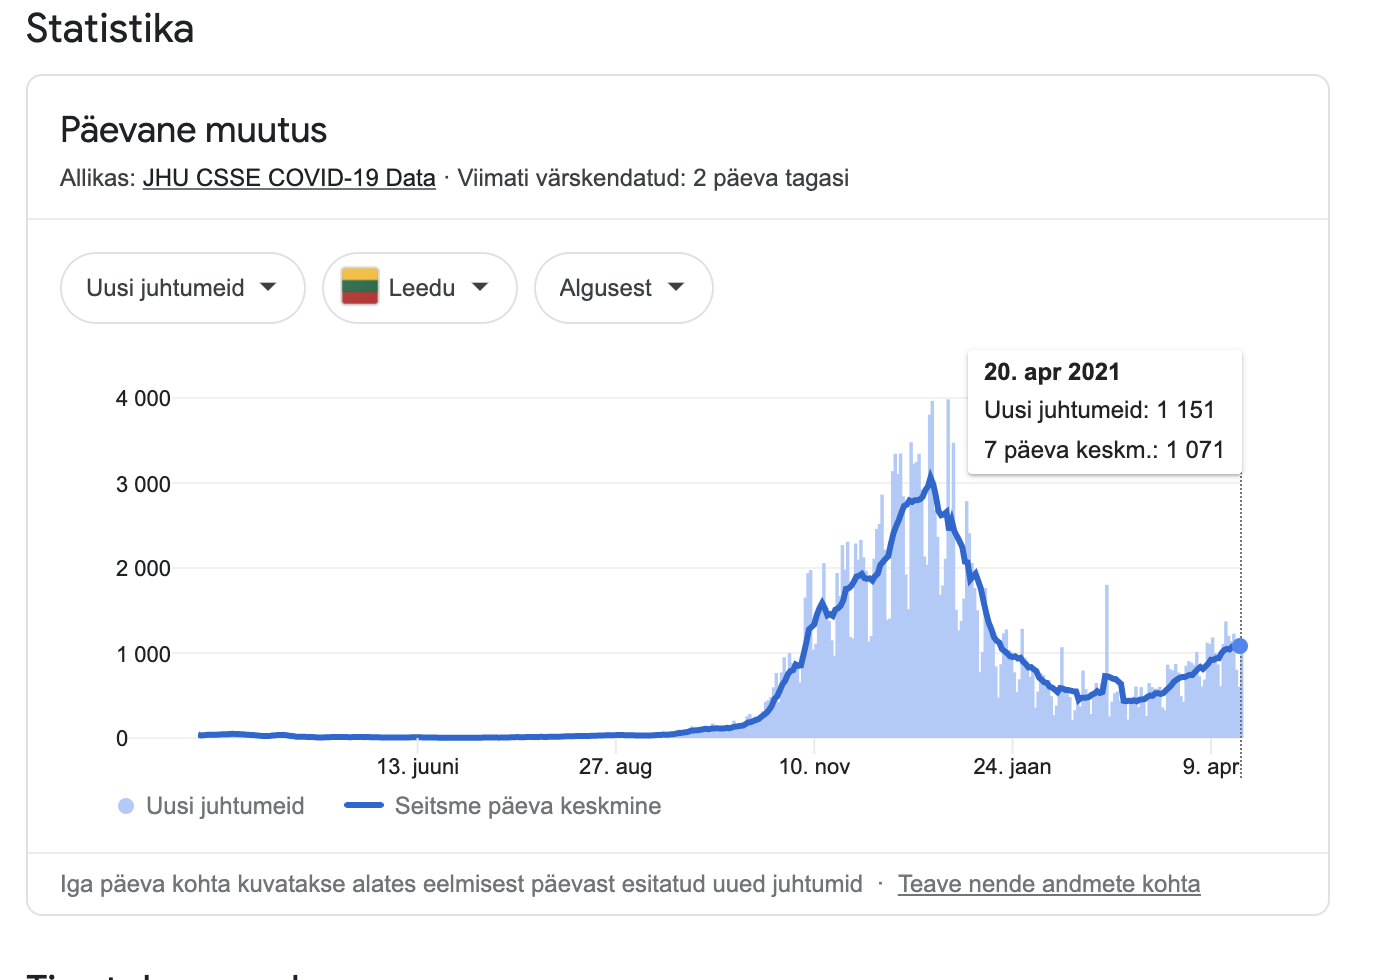Click the 9. apr x-axis label
The image size is (1392, 980).
(1210, 767)
